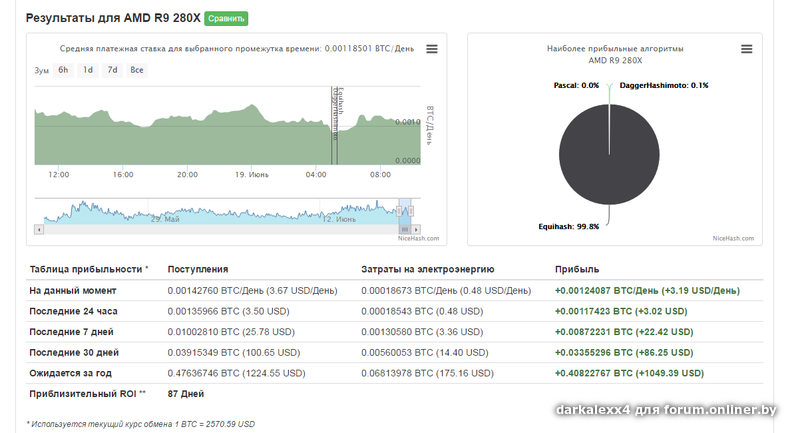Click the Equihash pie slice
Screen dimensions: 800x433
[608, 150]
